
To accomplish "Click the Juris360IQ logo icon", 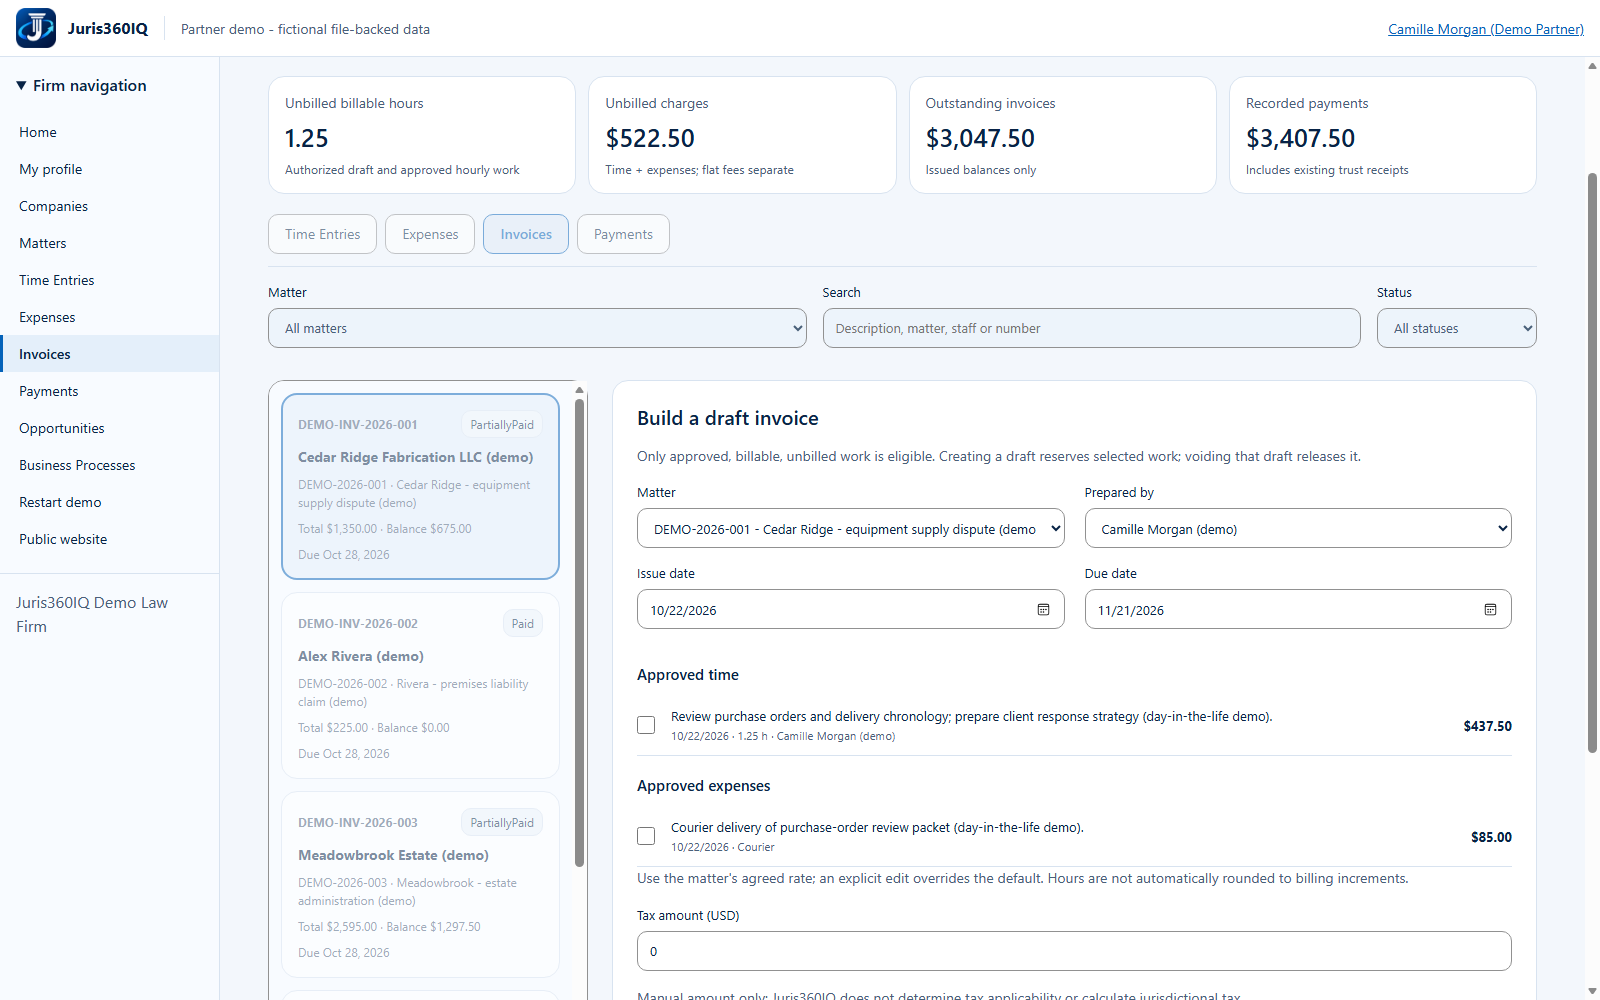I will pyautogui.click(x=36, y=28).
